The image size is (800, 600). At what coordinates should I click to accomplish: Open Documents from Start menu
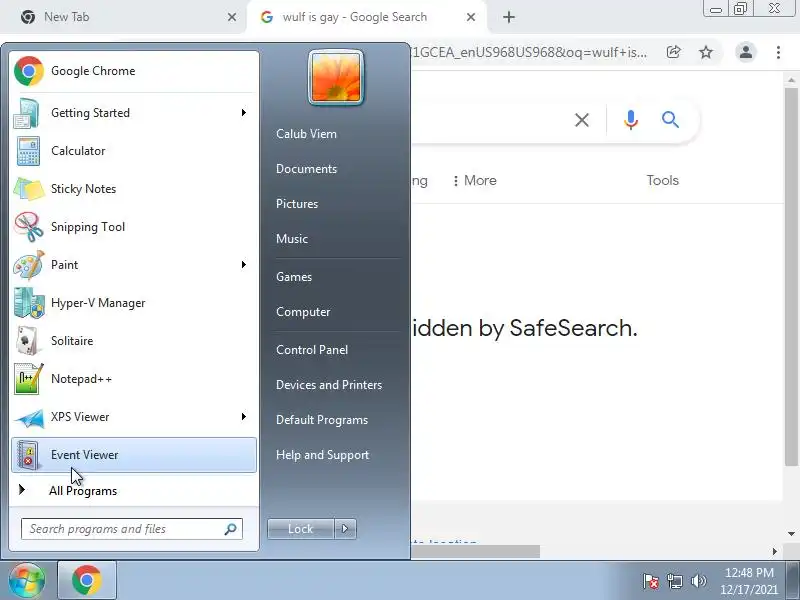coord(307,169)
